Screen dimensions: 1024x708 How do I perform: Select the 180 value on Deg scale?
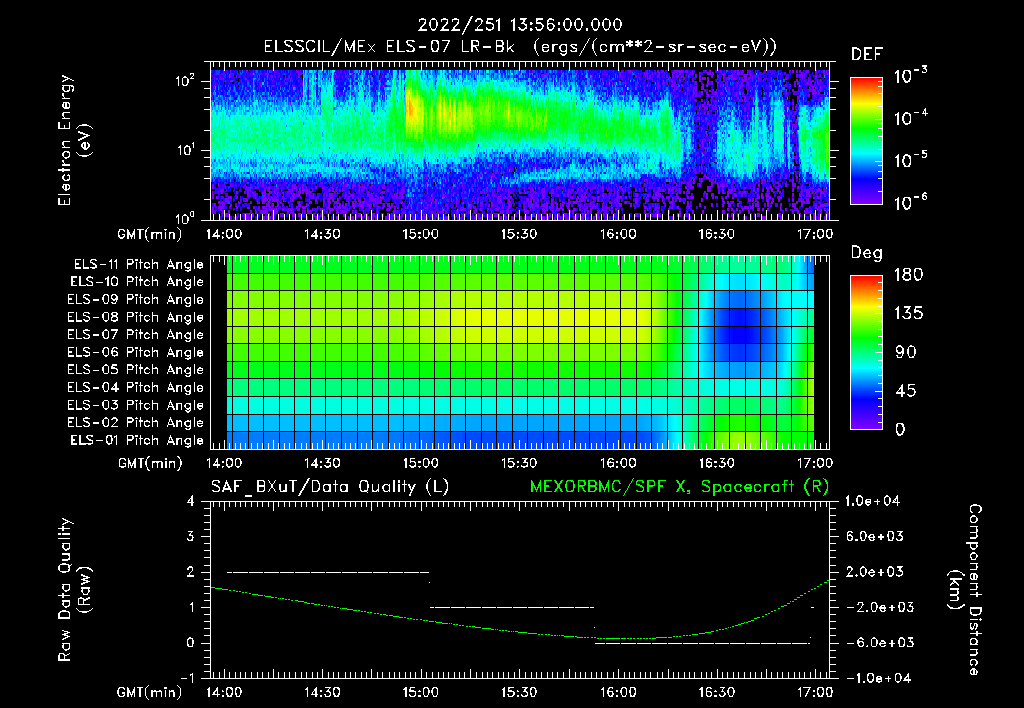click(908, 274)
